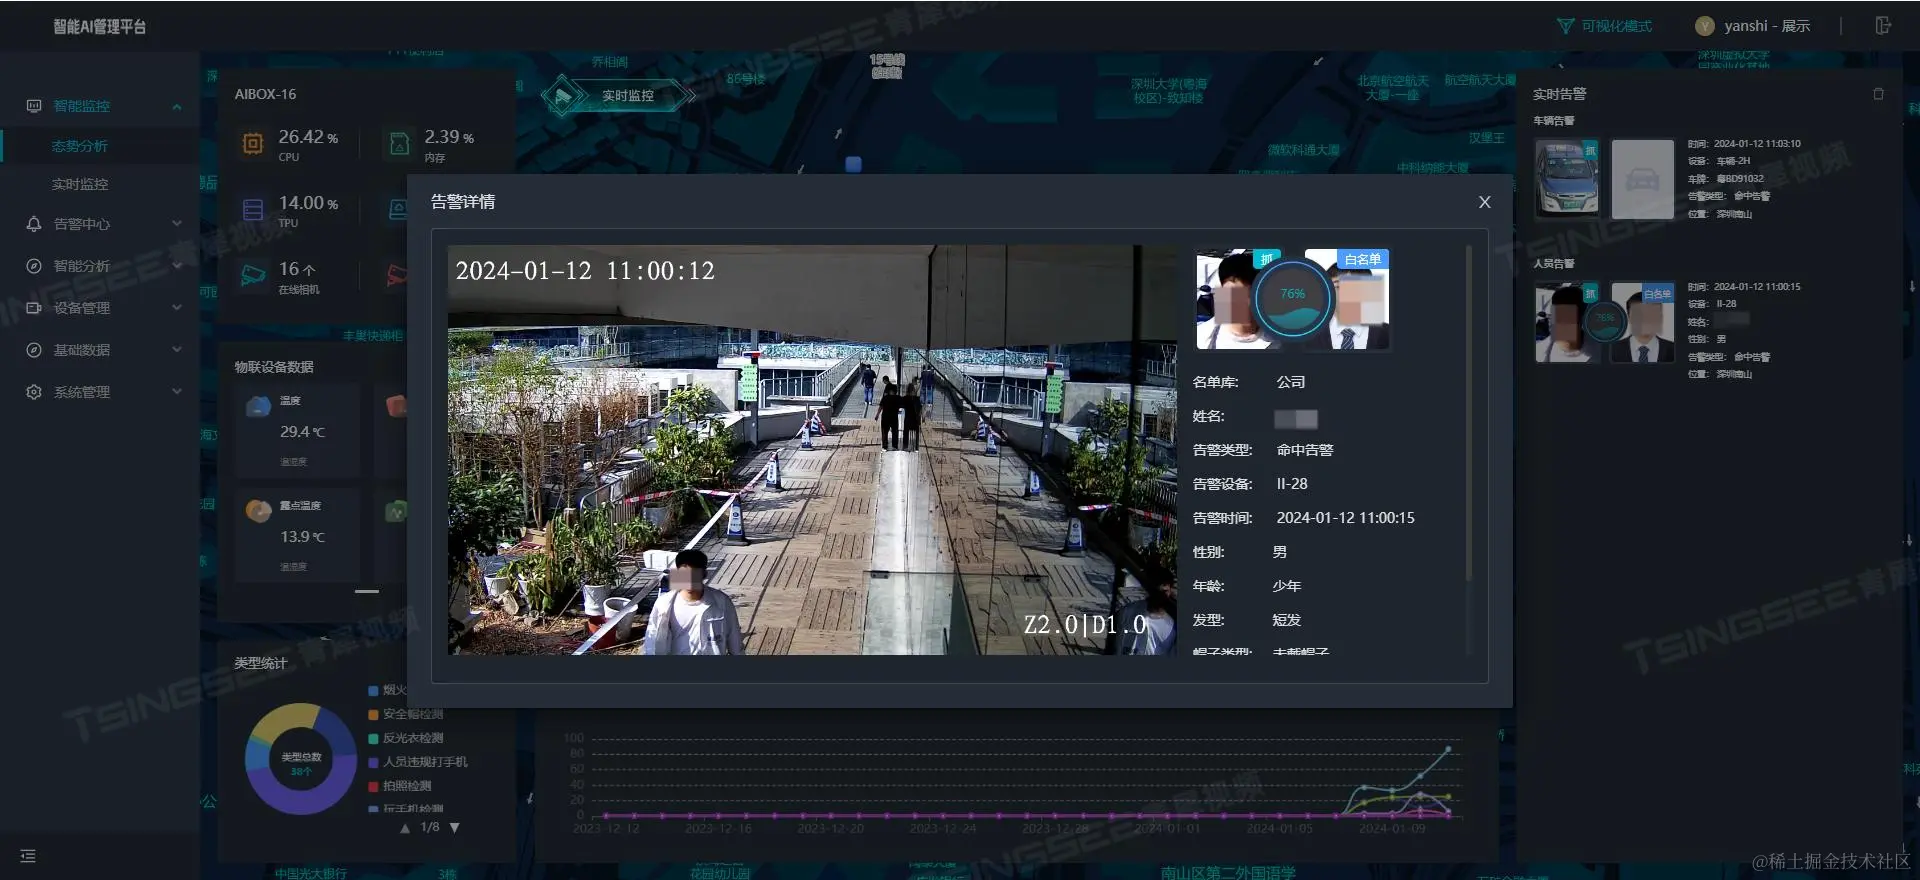Viewport: 1920px width, 880px height.
Task: Clear the 实时告警 list trash icon
Action: pos(1878,94)
